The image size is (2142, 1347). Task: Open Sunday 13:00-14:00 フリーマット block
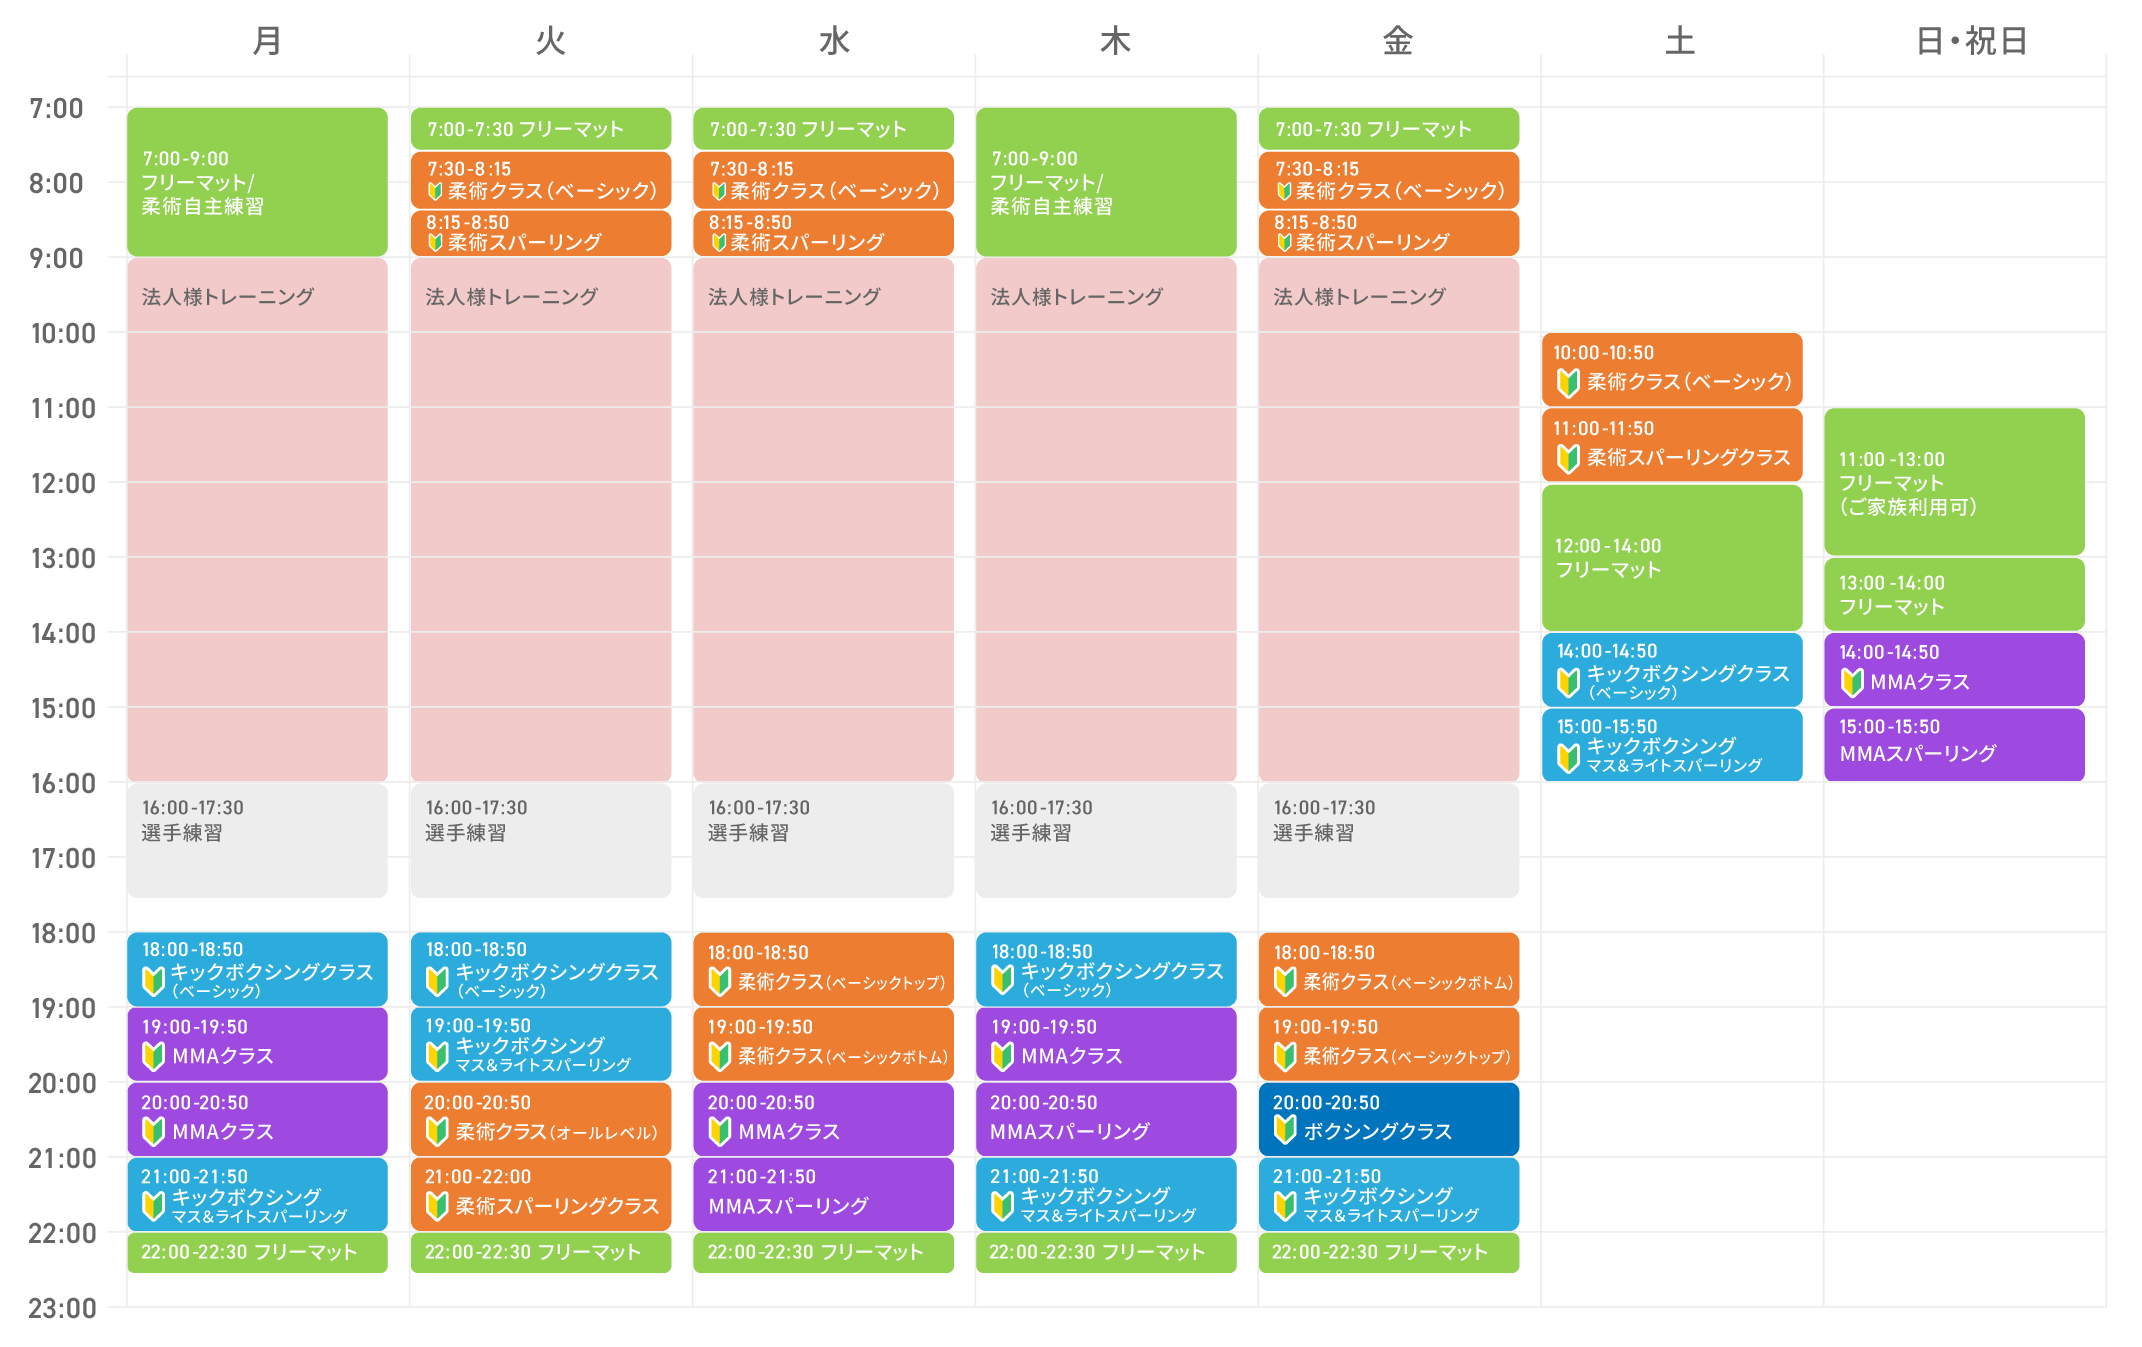tap(1954, 594)
